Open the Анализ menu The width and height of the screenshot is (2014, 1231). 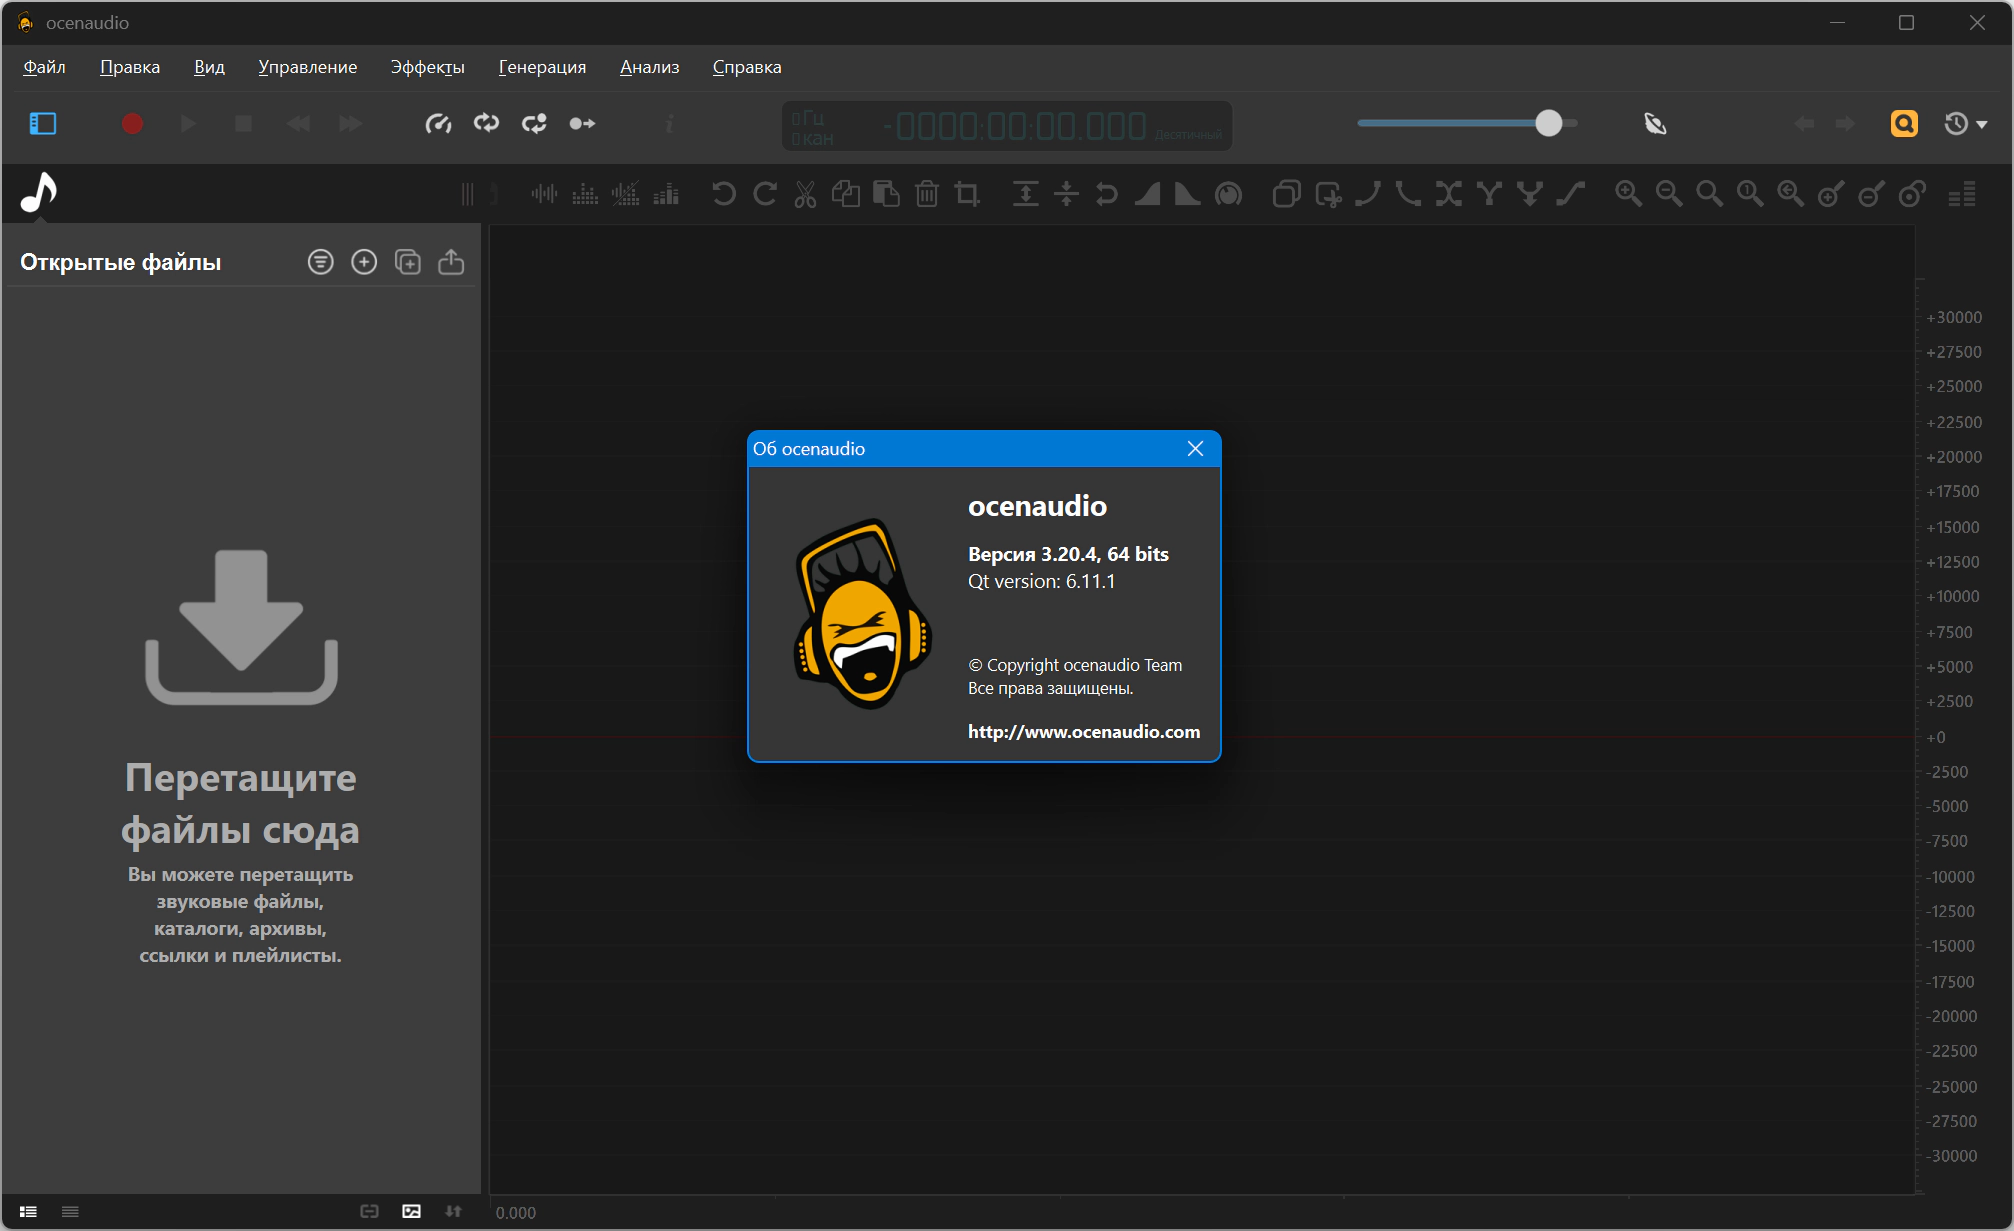pyautogui.click(x=650, y=67)
